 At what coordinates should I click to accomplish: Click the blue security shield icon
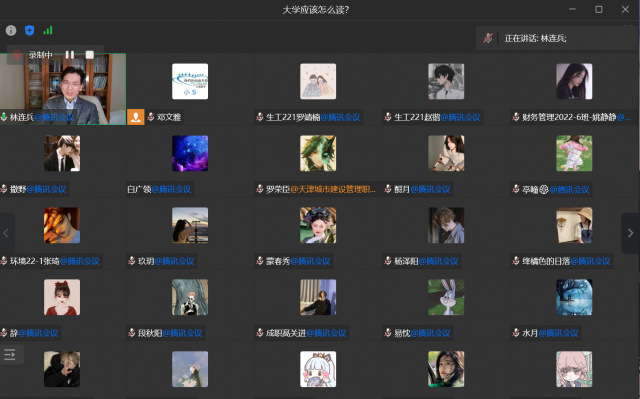pyautogui.click(x=29, y=30)
